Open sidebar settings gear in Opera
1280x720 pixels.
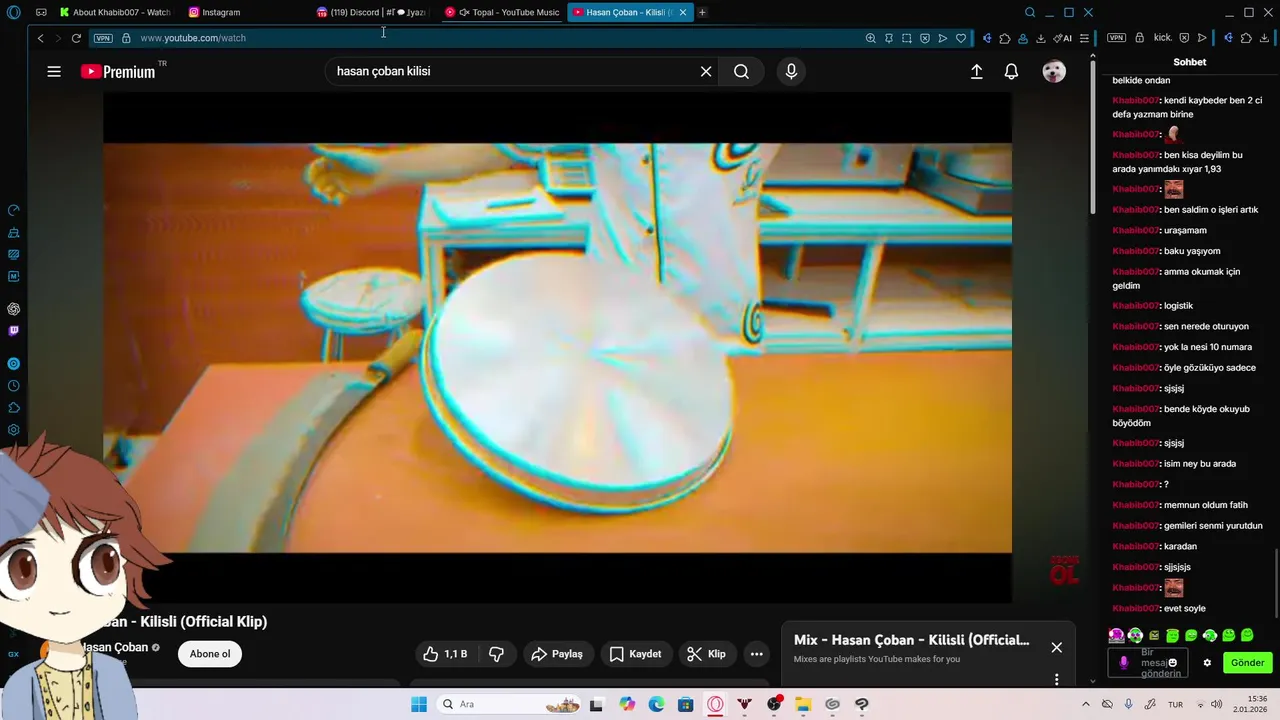[13, 430]
